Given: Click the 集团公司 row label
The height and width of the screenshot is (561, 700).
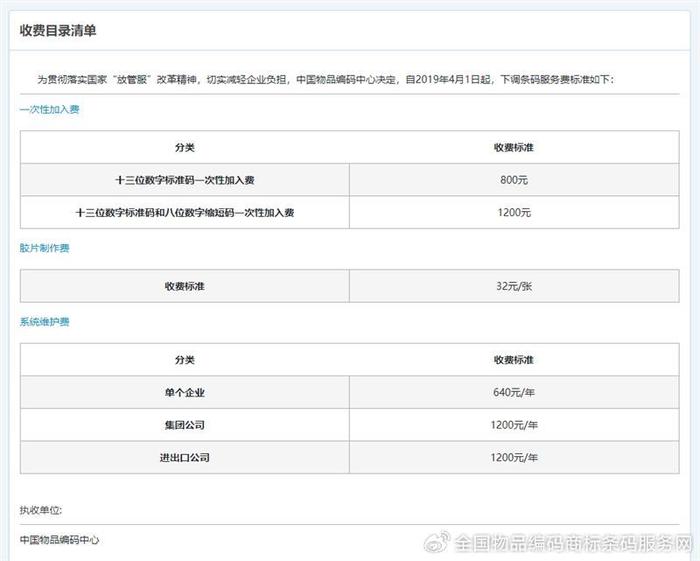Looking at the screenshot, I should [x=185, y=425].
